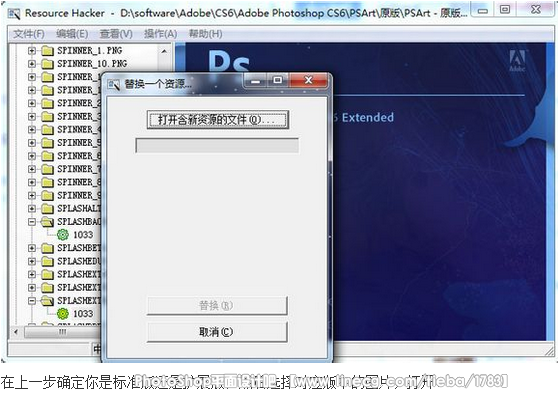The width and height of the screenshot is (558, 398).
Task: Click the SPINNER_10.PNG folder icon
Action: coord(47,64)
